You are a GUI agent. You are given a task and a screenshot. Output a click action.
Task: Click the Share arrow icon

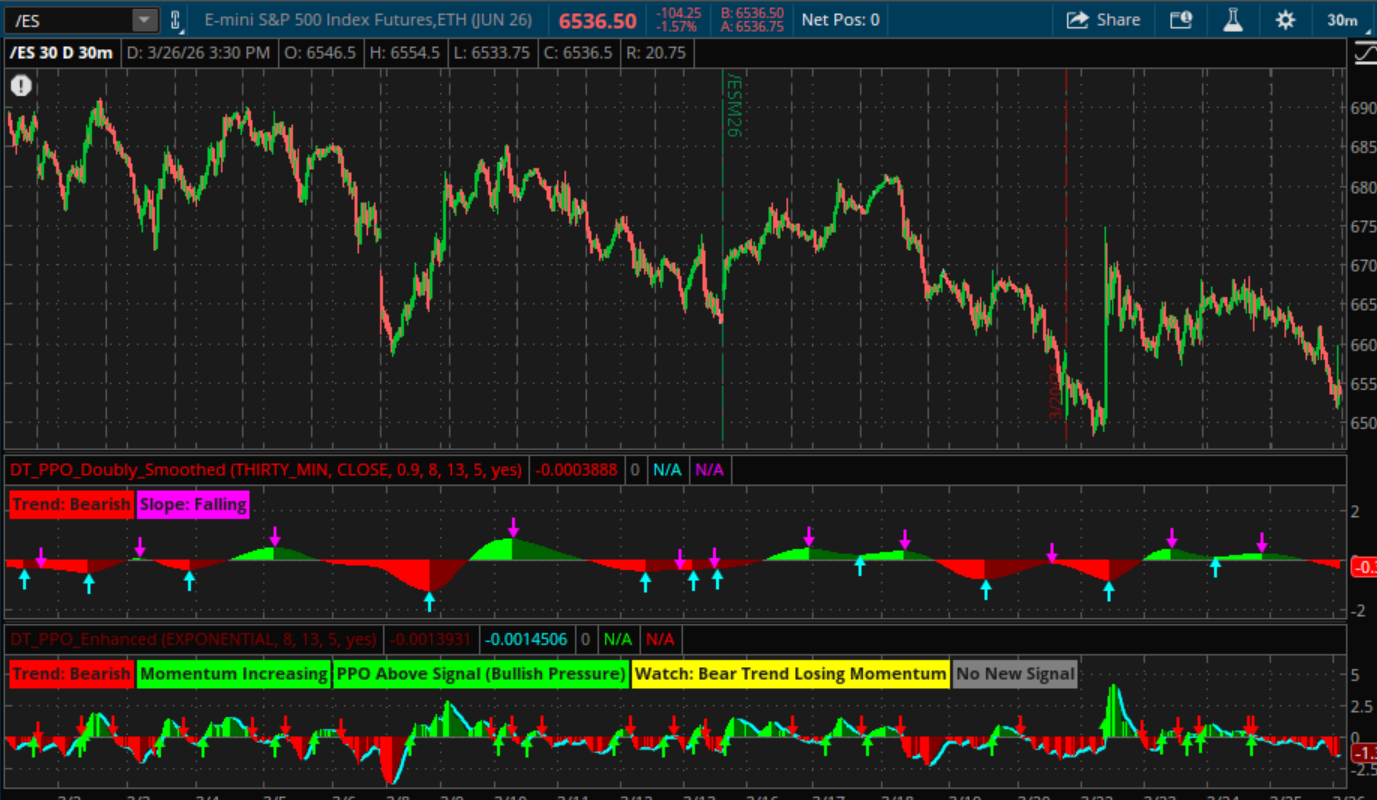click(1077, 20)
